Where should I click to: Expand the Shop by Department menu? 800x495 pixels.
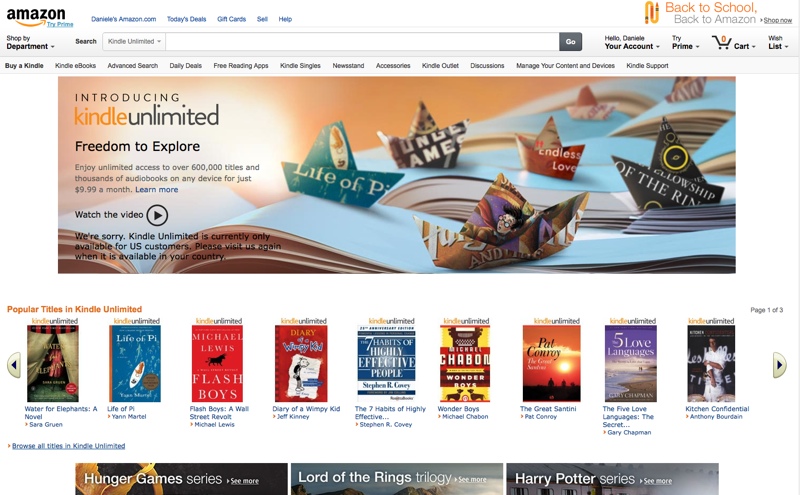[x=30, y=42]
